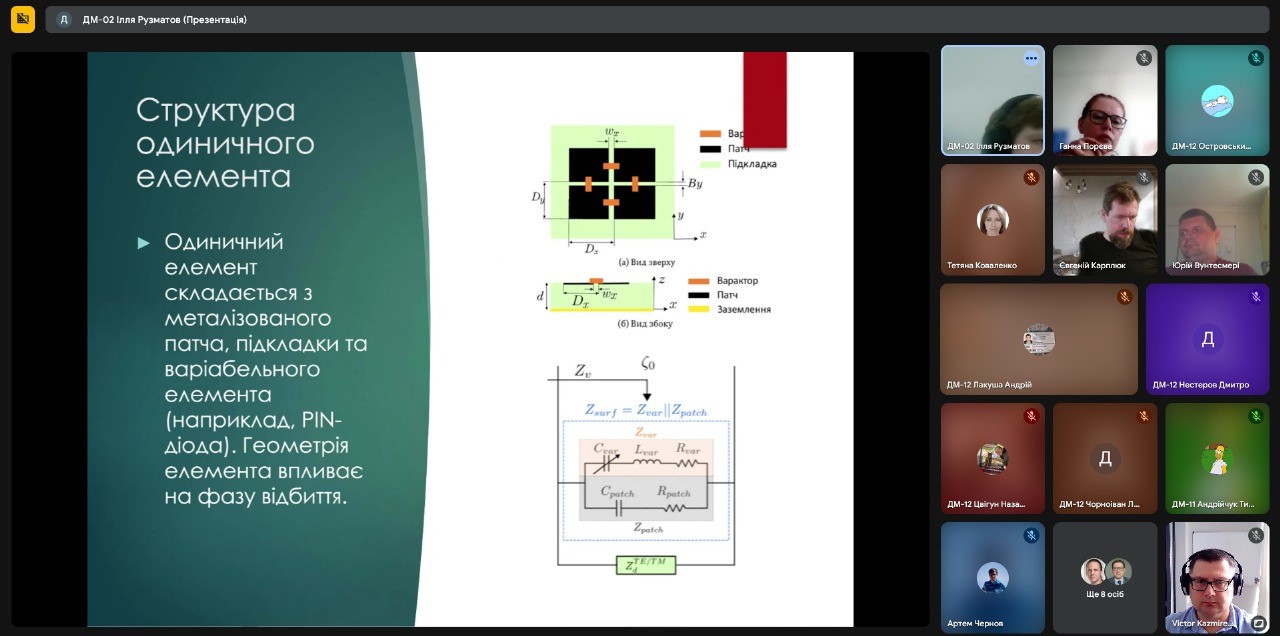Click the yellow "Заземлення" legend swatch
Image resolution: width=1280 pixels, height=636 pixels.
(699, 310)
